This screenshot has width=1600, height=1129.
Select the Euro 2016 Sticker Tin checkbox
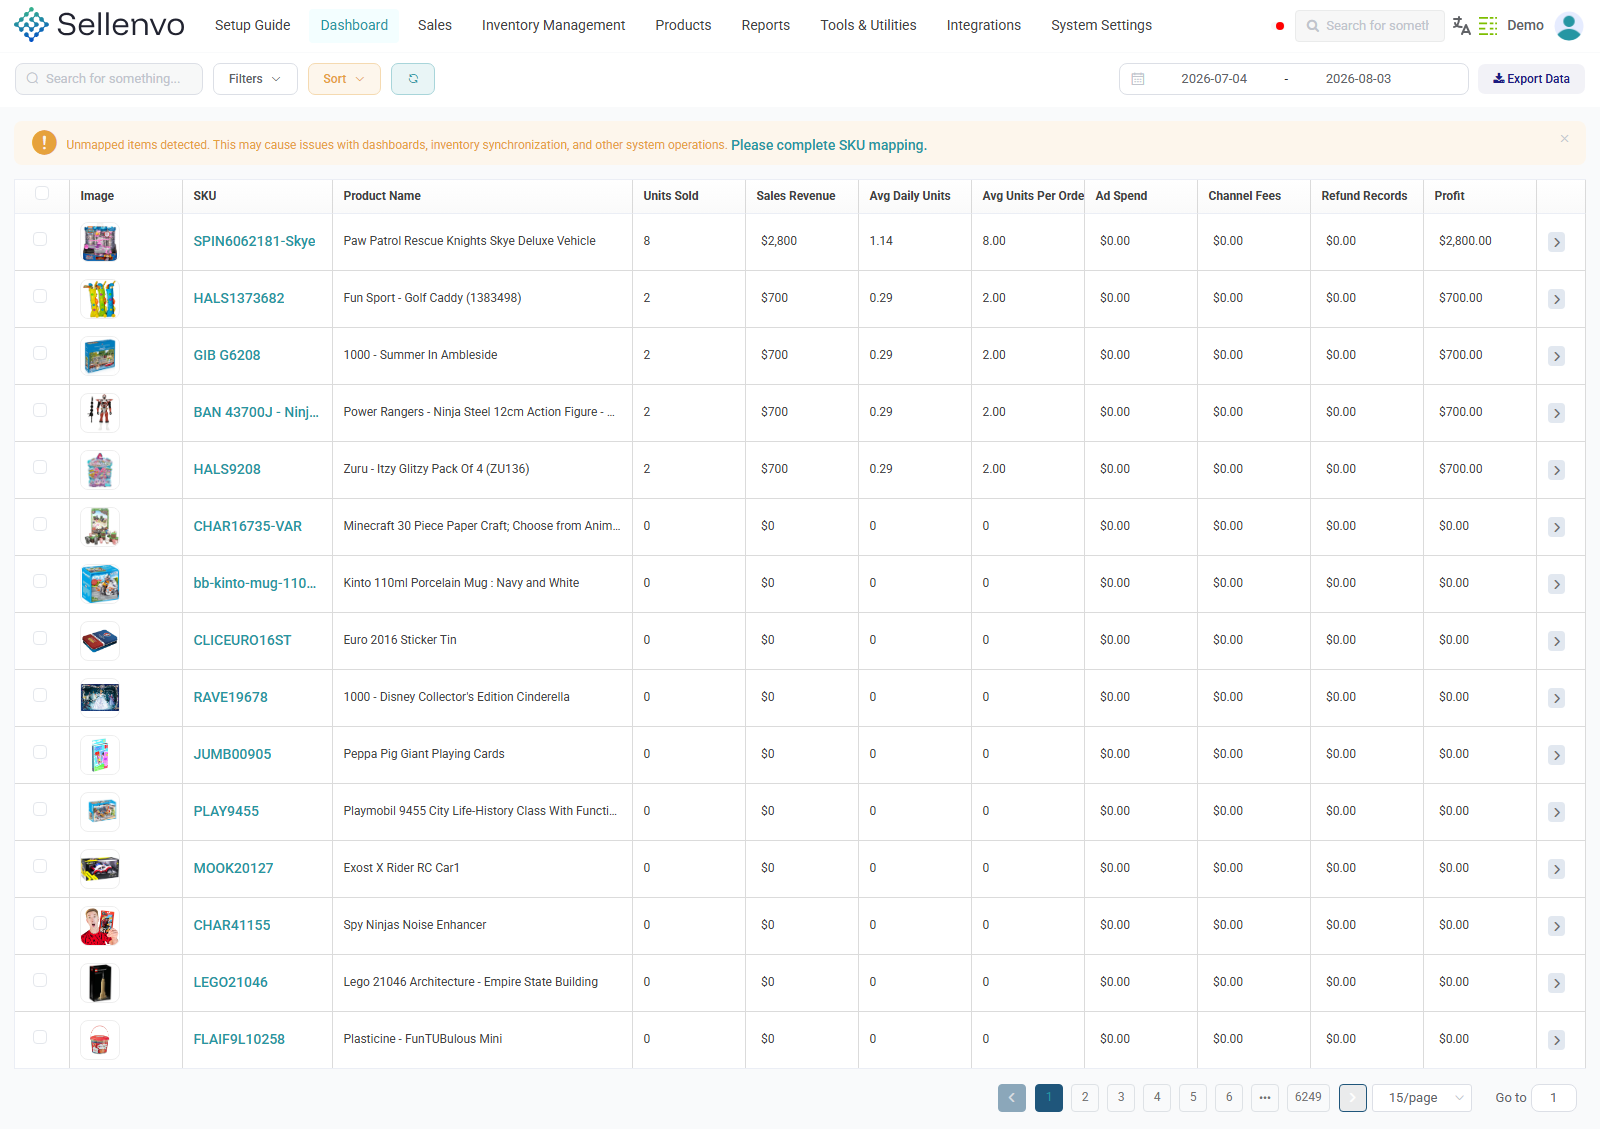tap(40, 638)
